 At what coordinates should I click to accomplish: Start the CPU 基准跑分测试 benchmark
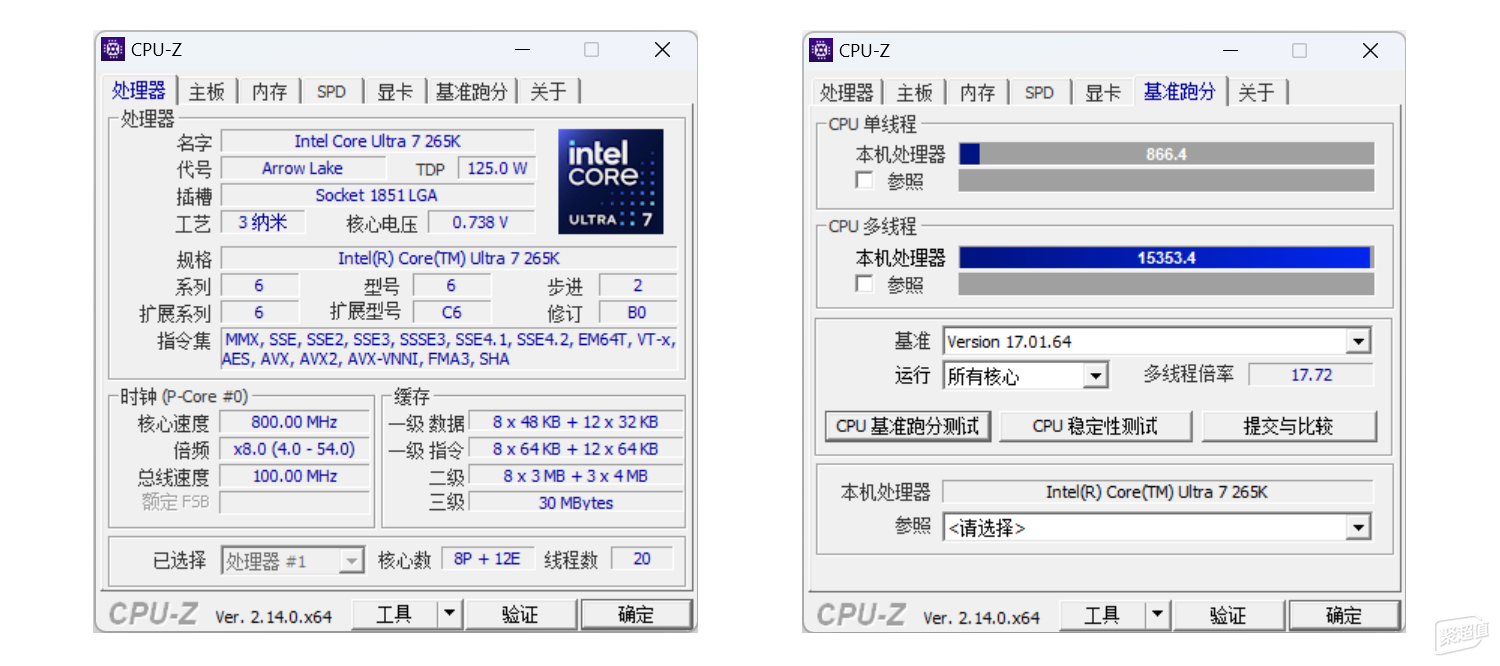click(x=907, y=426)
